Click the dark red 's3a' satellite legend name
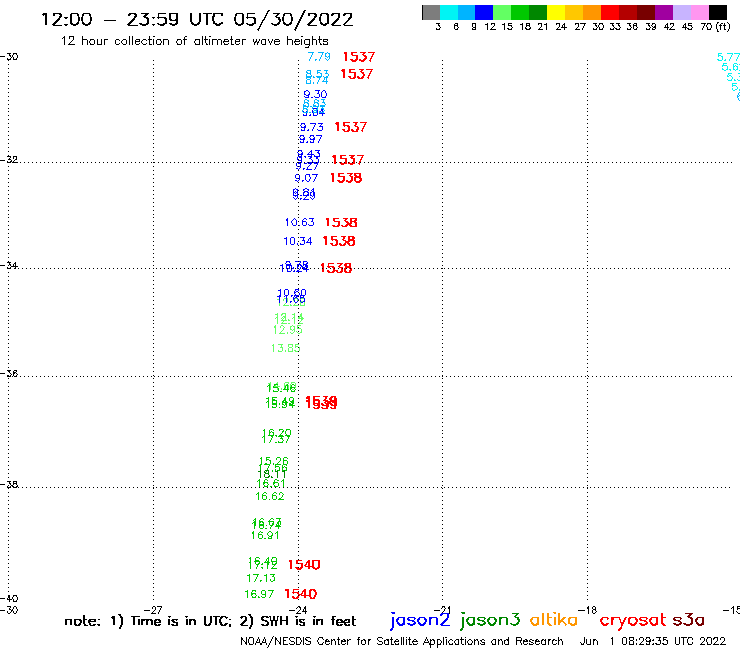The width and height of the screenshot is (740, 650). point(688,620)
